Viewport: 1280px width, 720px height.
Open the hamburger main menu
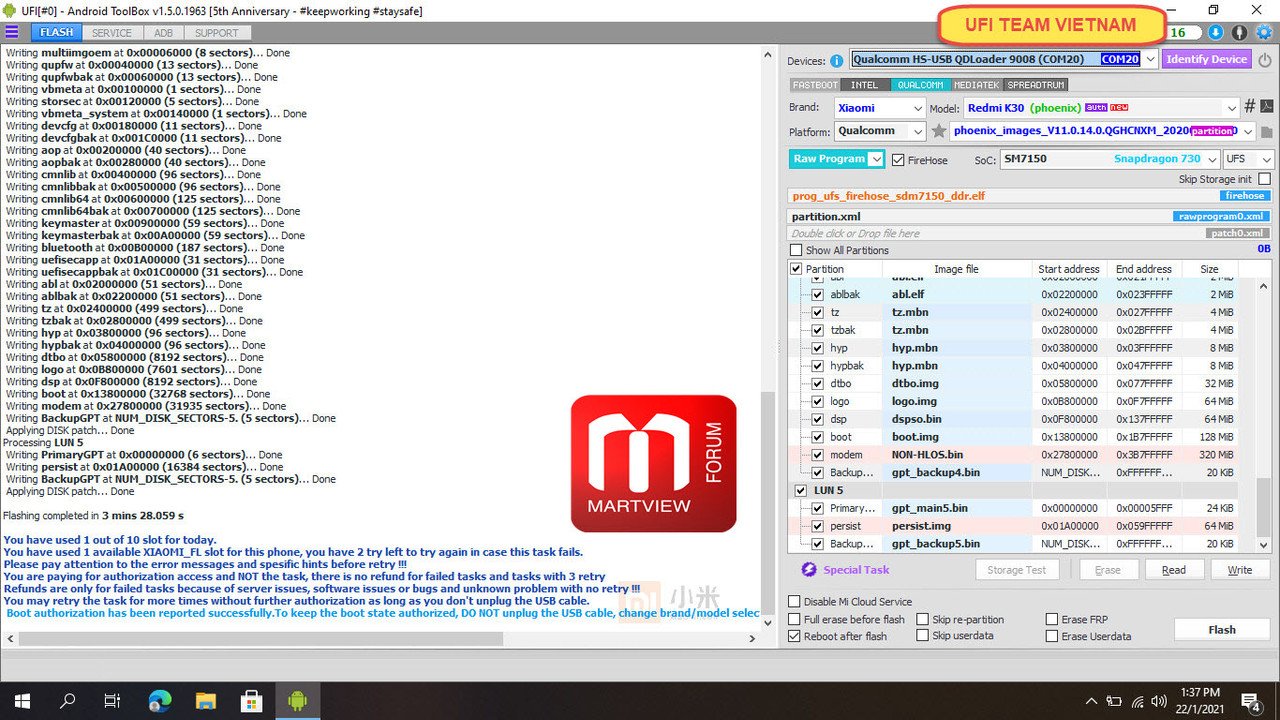pos(11,32)
